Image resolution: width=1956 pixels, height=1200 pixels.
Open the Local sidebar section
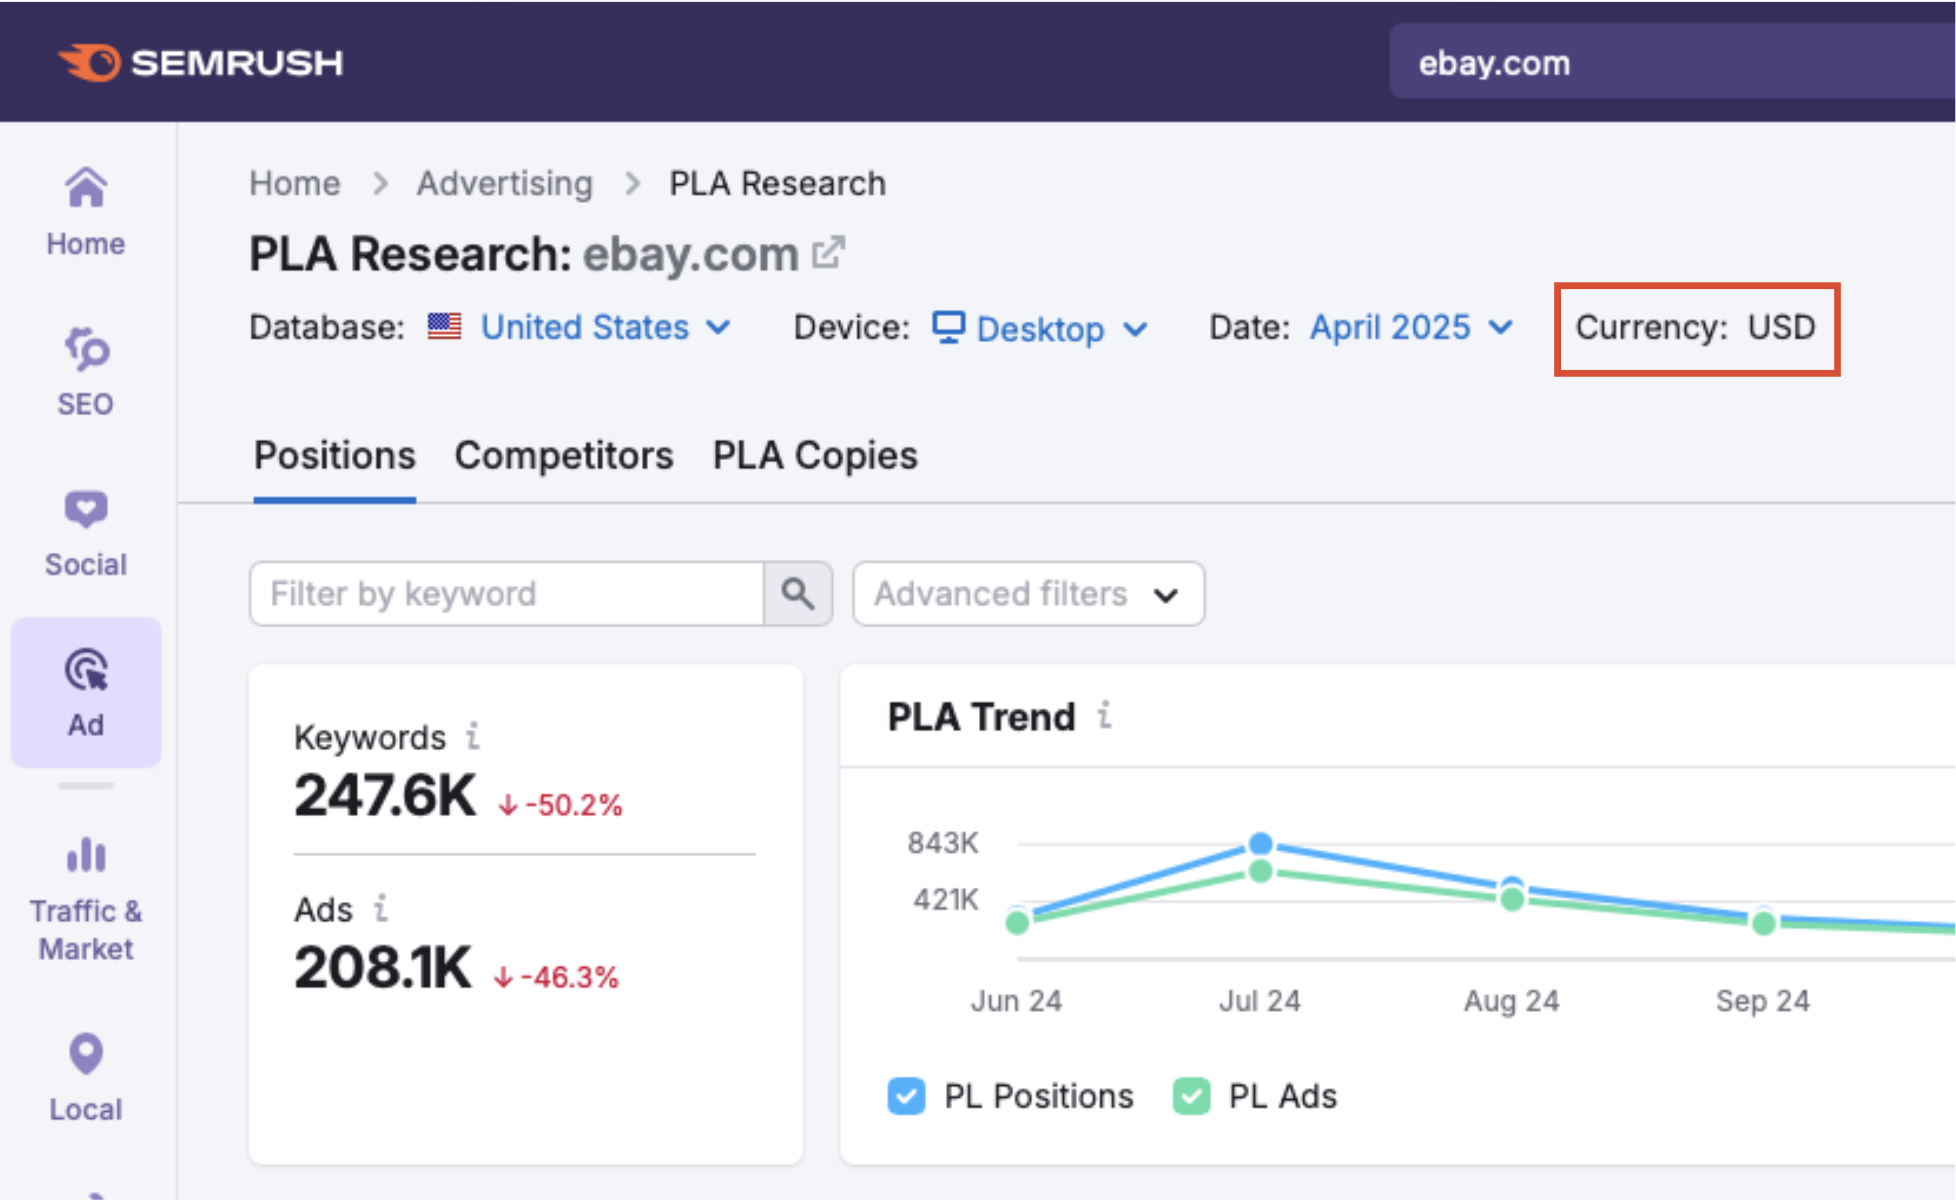tap(86, 1076)
